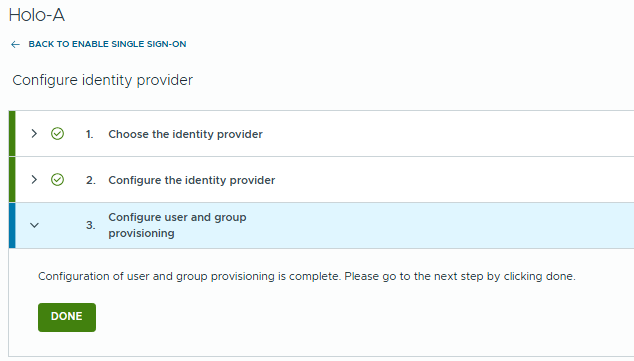This screenshot has height=361, width=634.
Task: Click step 2 green checkmark icon
Action: point(57,179)
